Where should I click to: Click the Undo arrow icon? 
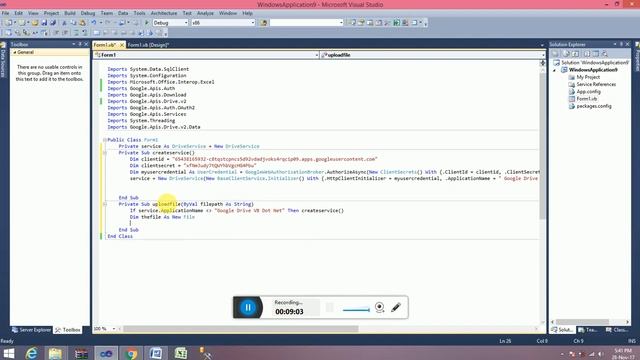[x=93, y=23]
